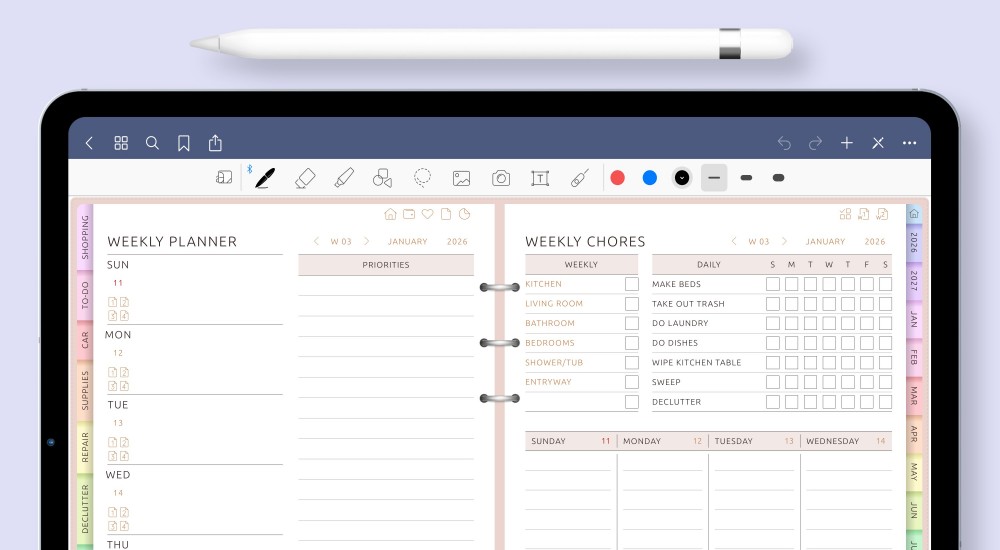Choose the black pen color
Screen dimensions: 1000x550
(682, 178)
